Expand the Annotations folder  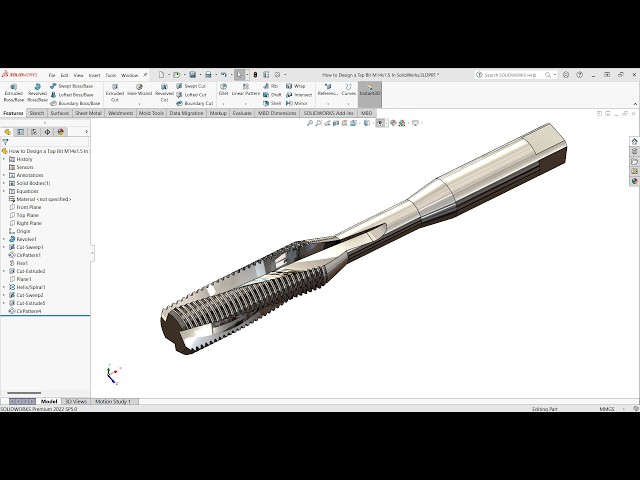tap(4, 175)
